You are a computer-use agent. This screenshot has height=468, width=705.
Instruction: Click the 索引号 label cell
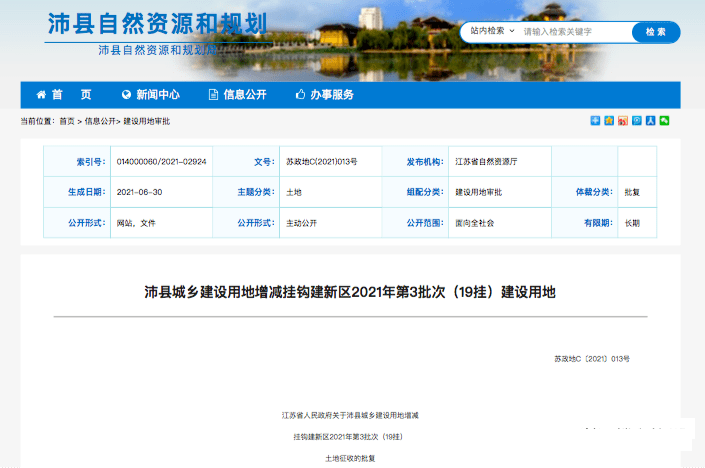tap(77, 161)
